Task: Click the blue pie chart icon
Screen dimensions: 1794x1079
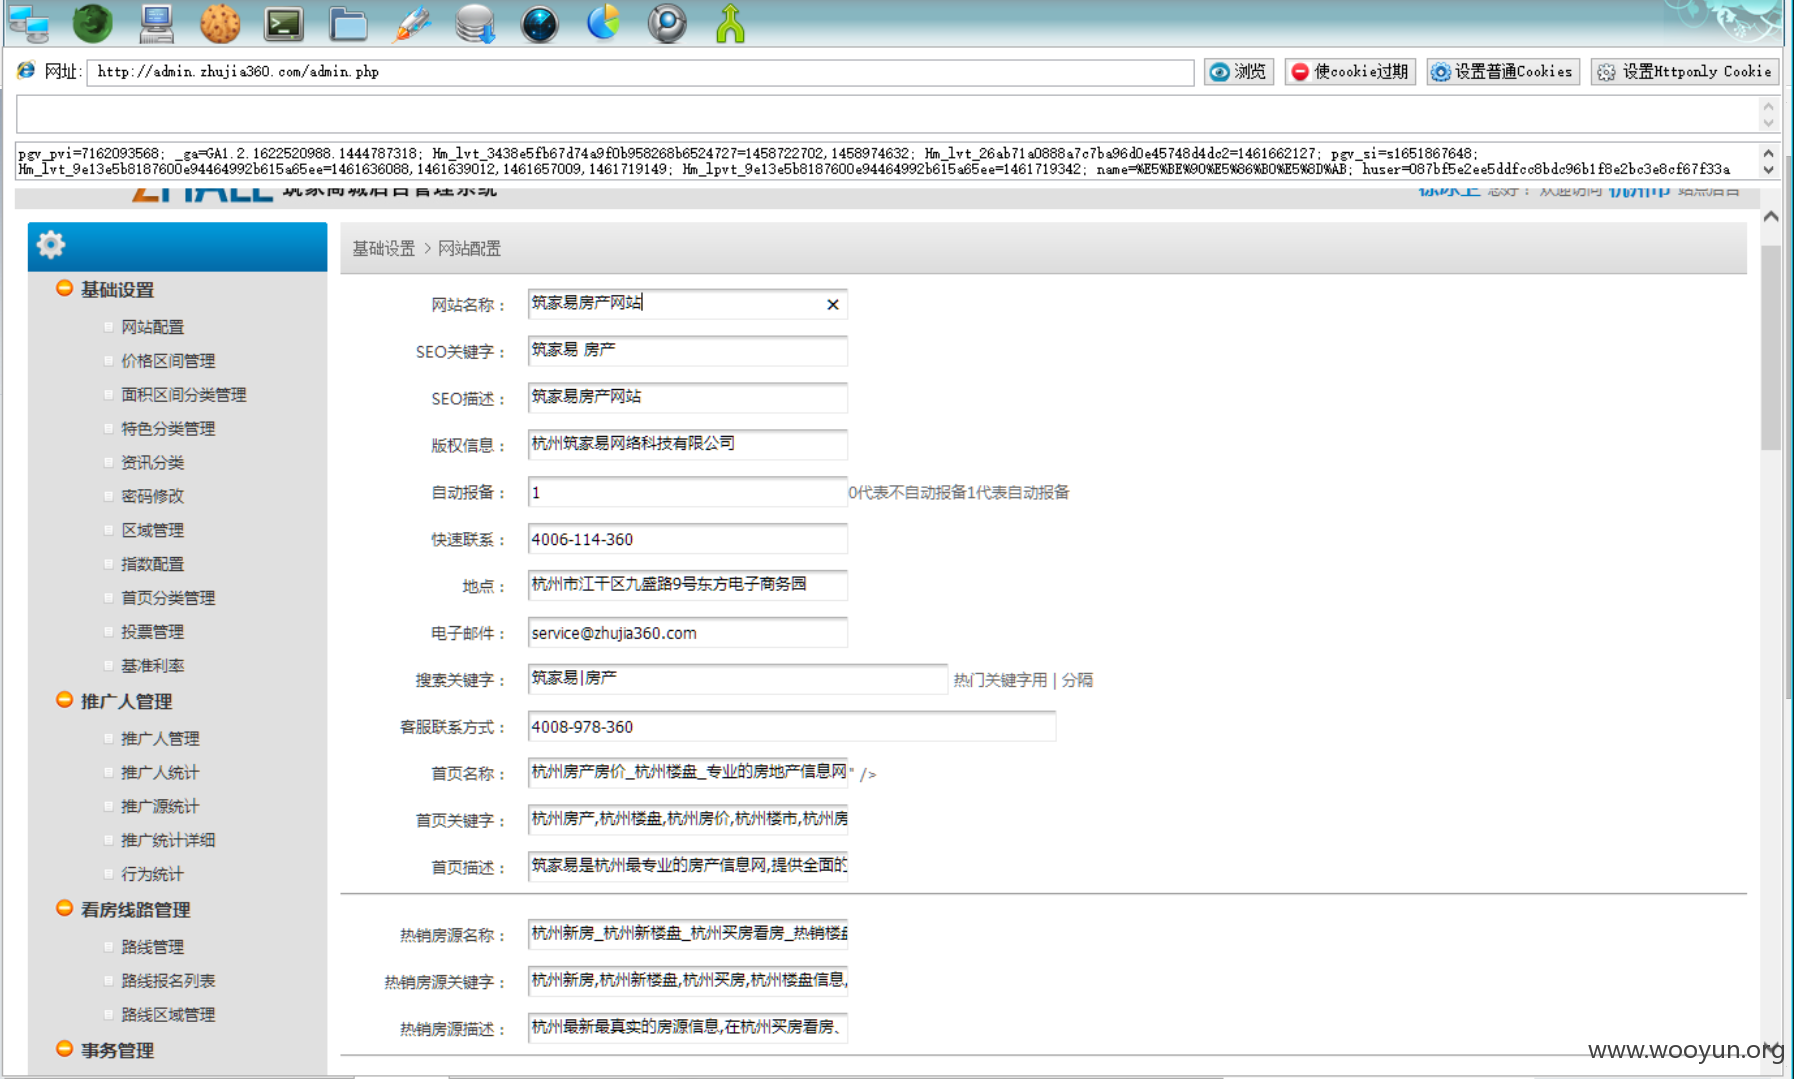Action: tap(603, 23)
